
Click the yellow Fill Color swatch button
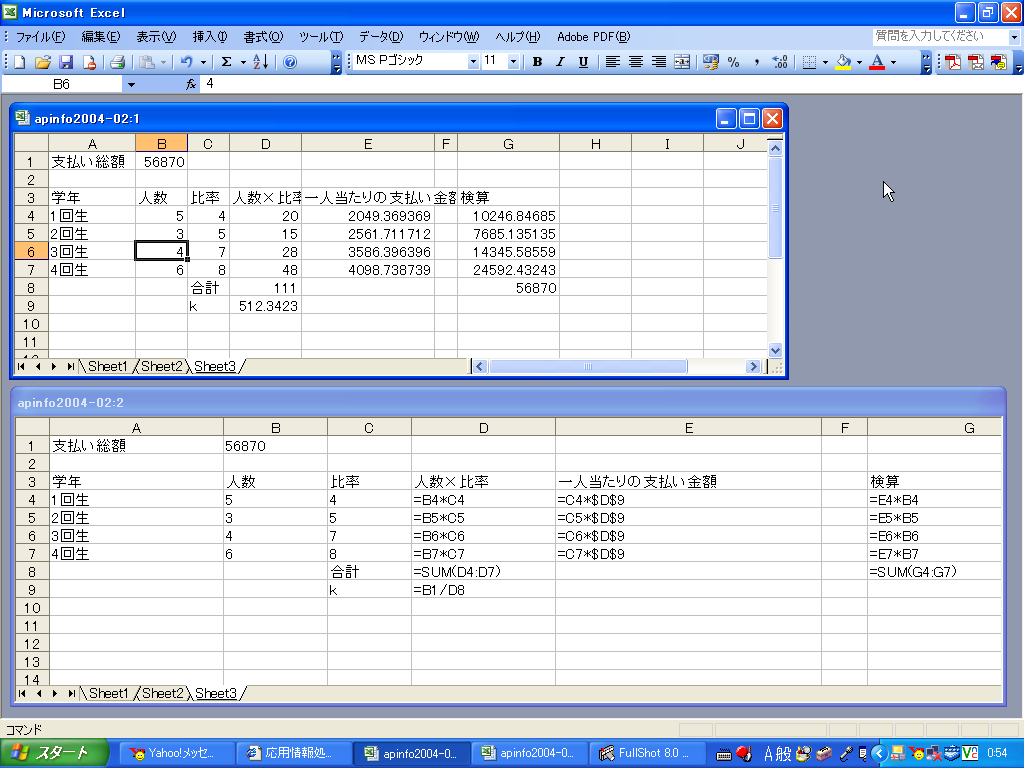pyautogui.click(x=844, y=62)
